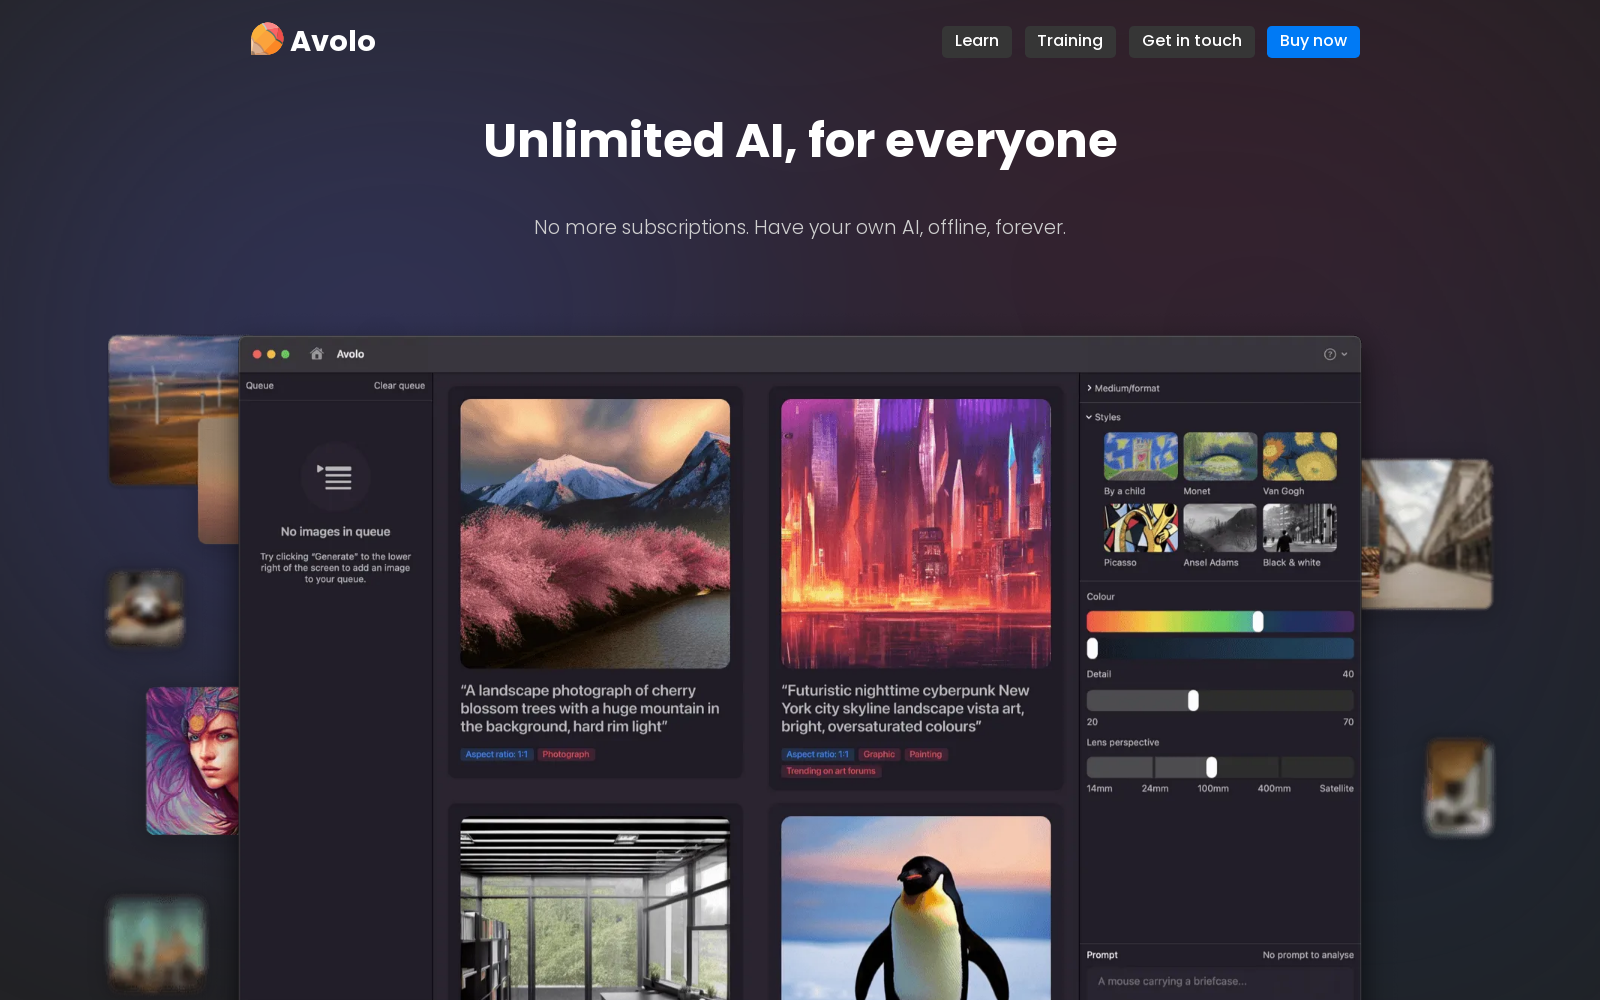Screen dimensions: 1600x1000
Task: Click the Satellite lens perspective label
Action: [x=1336, y=789]
